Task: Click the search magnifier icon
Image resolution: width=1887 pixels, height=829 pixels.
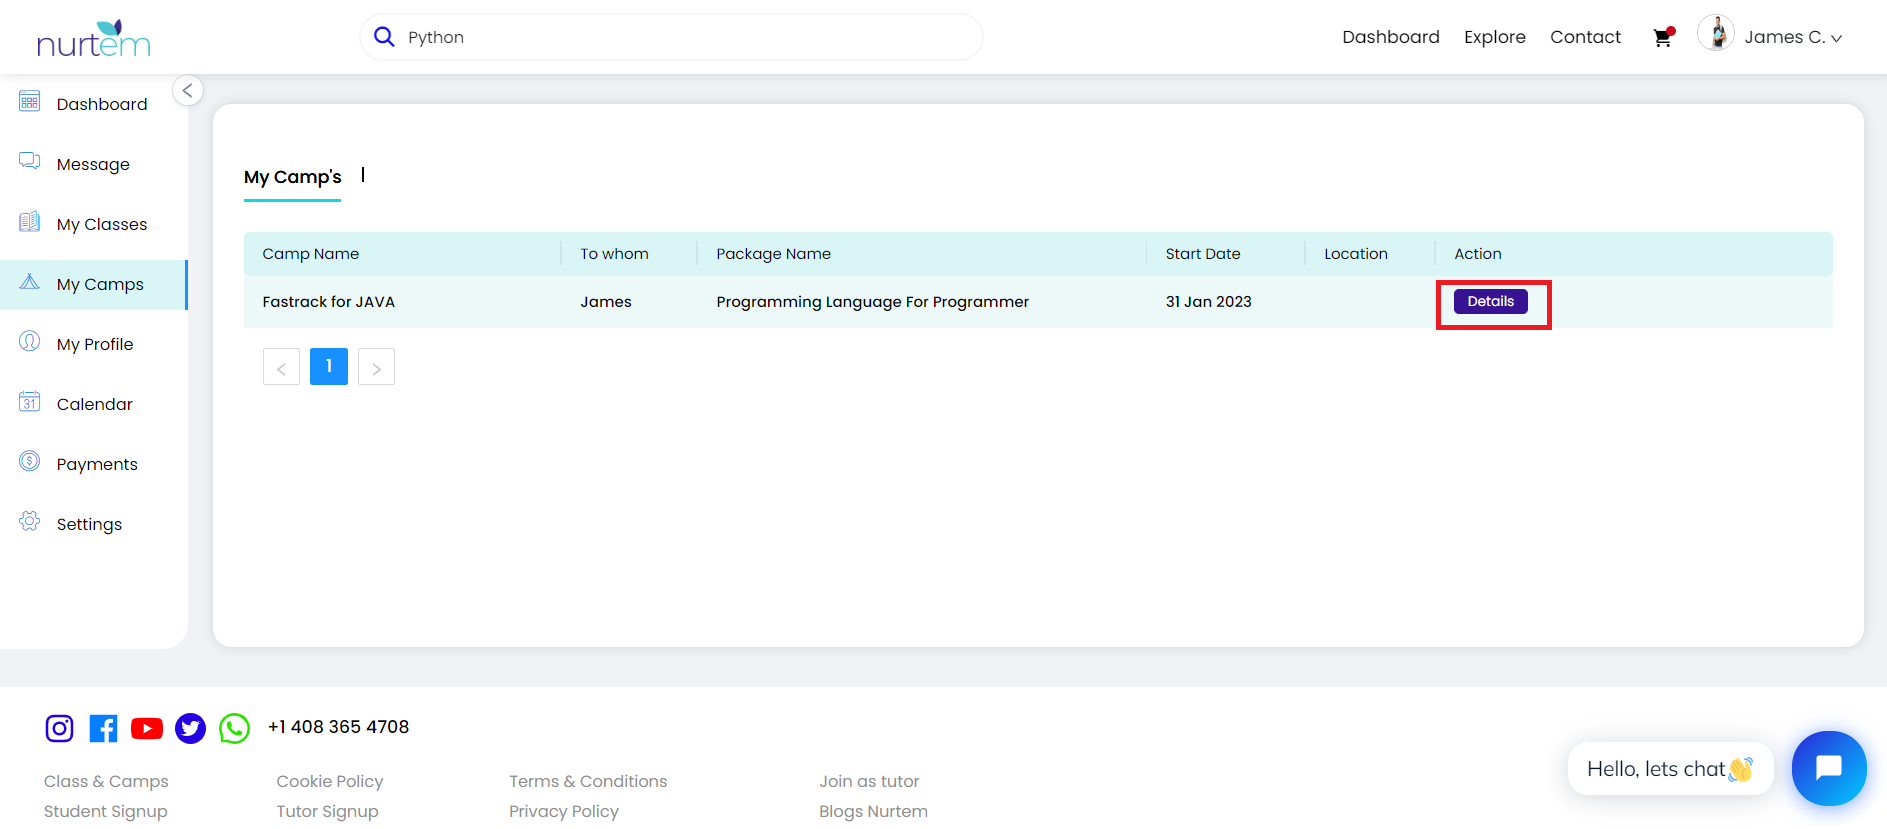Action: 384,37
